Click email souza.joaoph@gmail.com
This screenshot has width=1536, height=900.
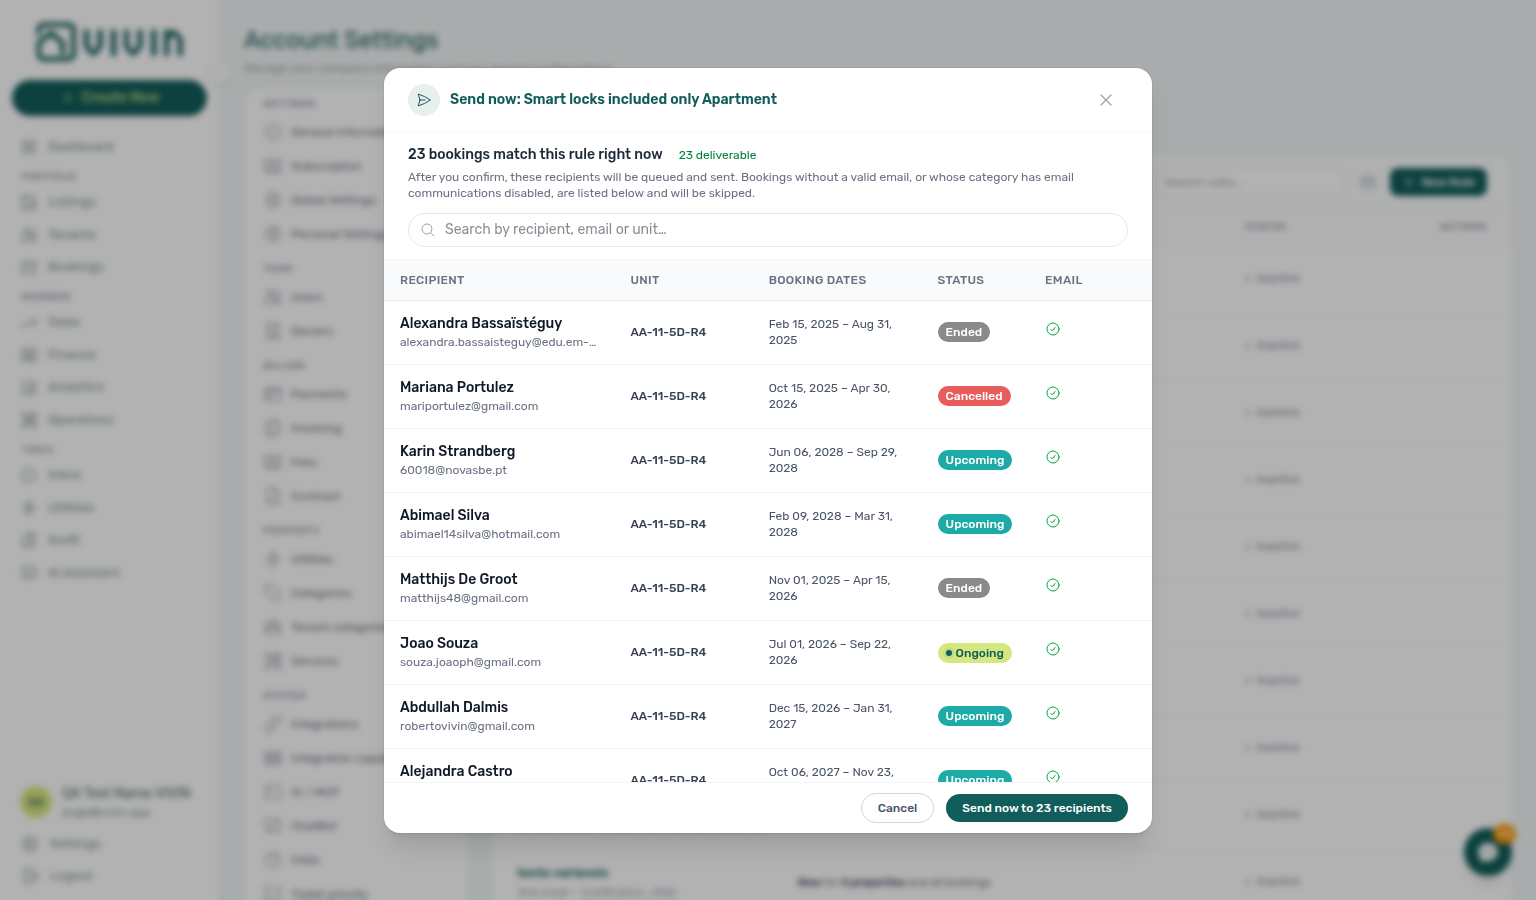pyautogui.click(x=470, y=662)
